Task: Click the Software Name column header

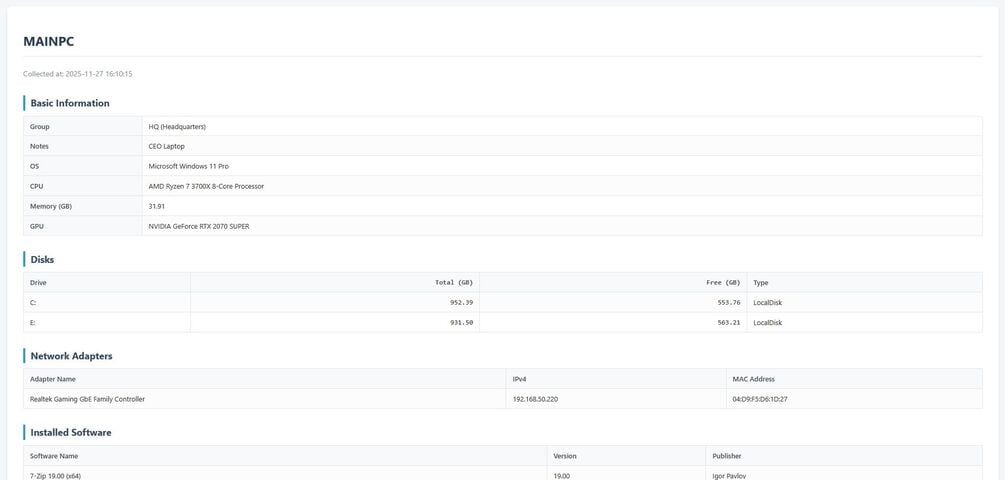Action: coord(285,456)
